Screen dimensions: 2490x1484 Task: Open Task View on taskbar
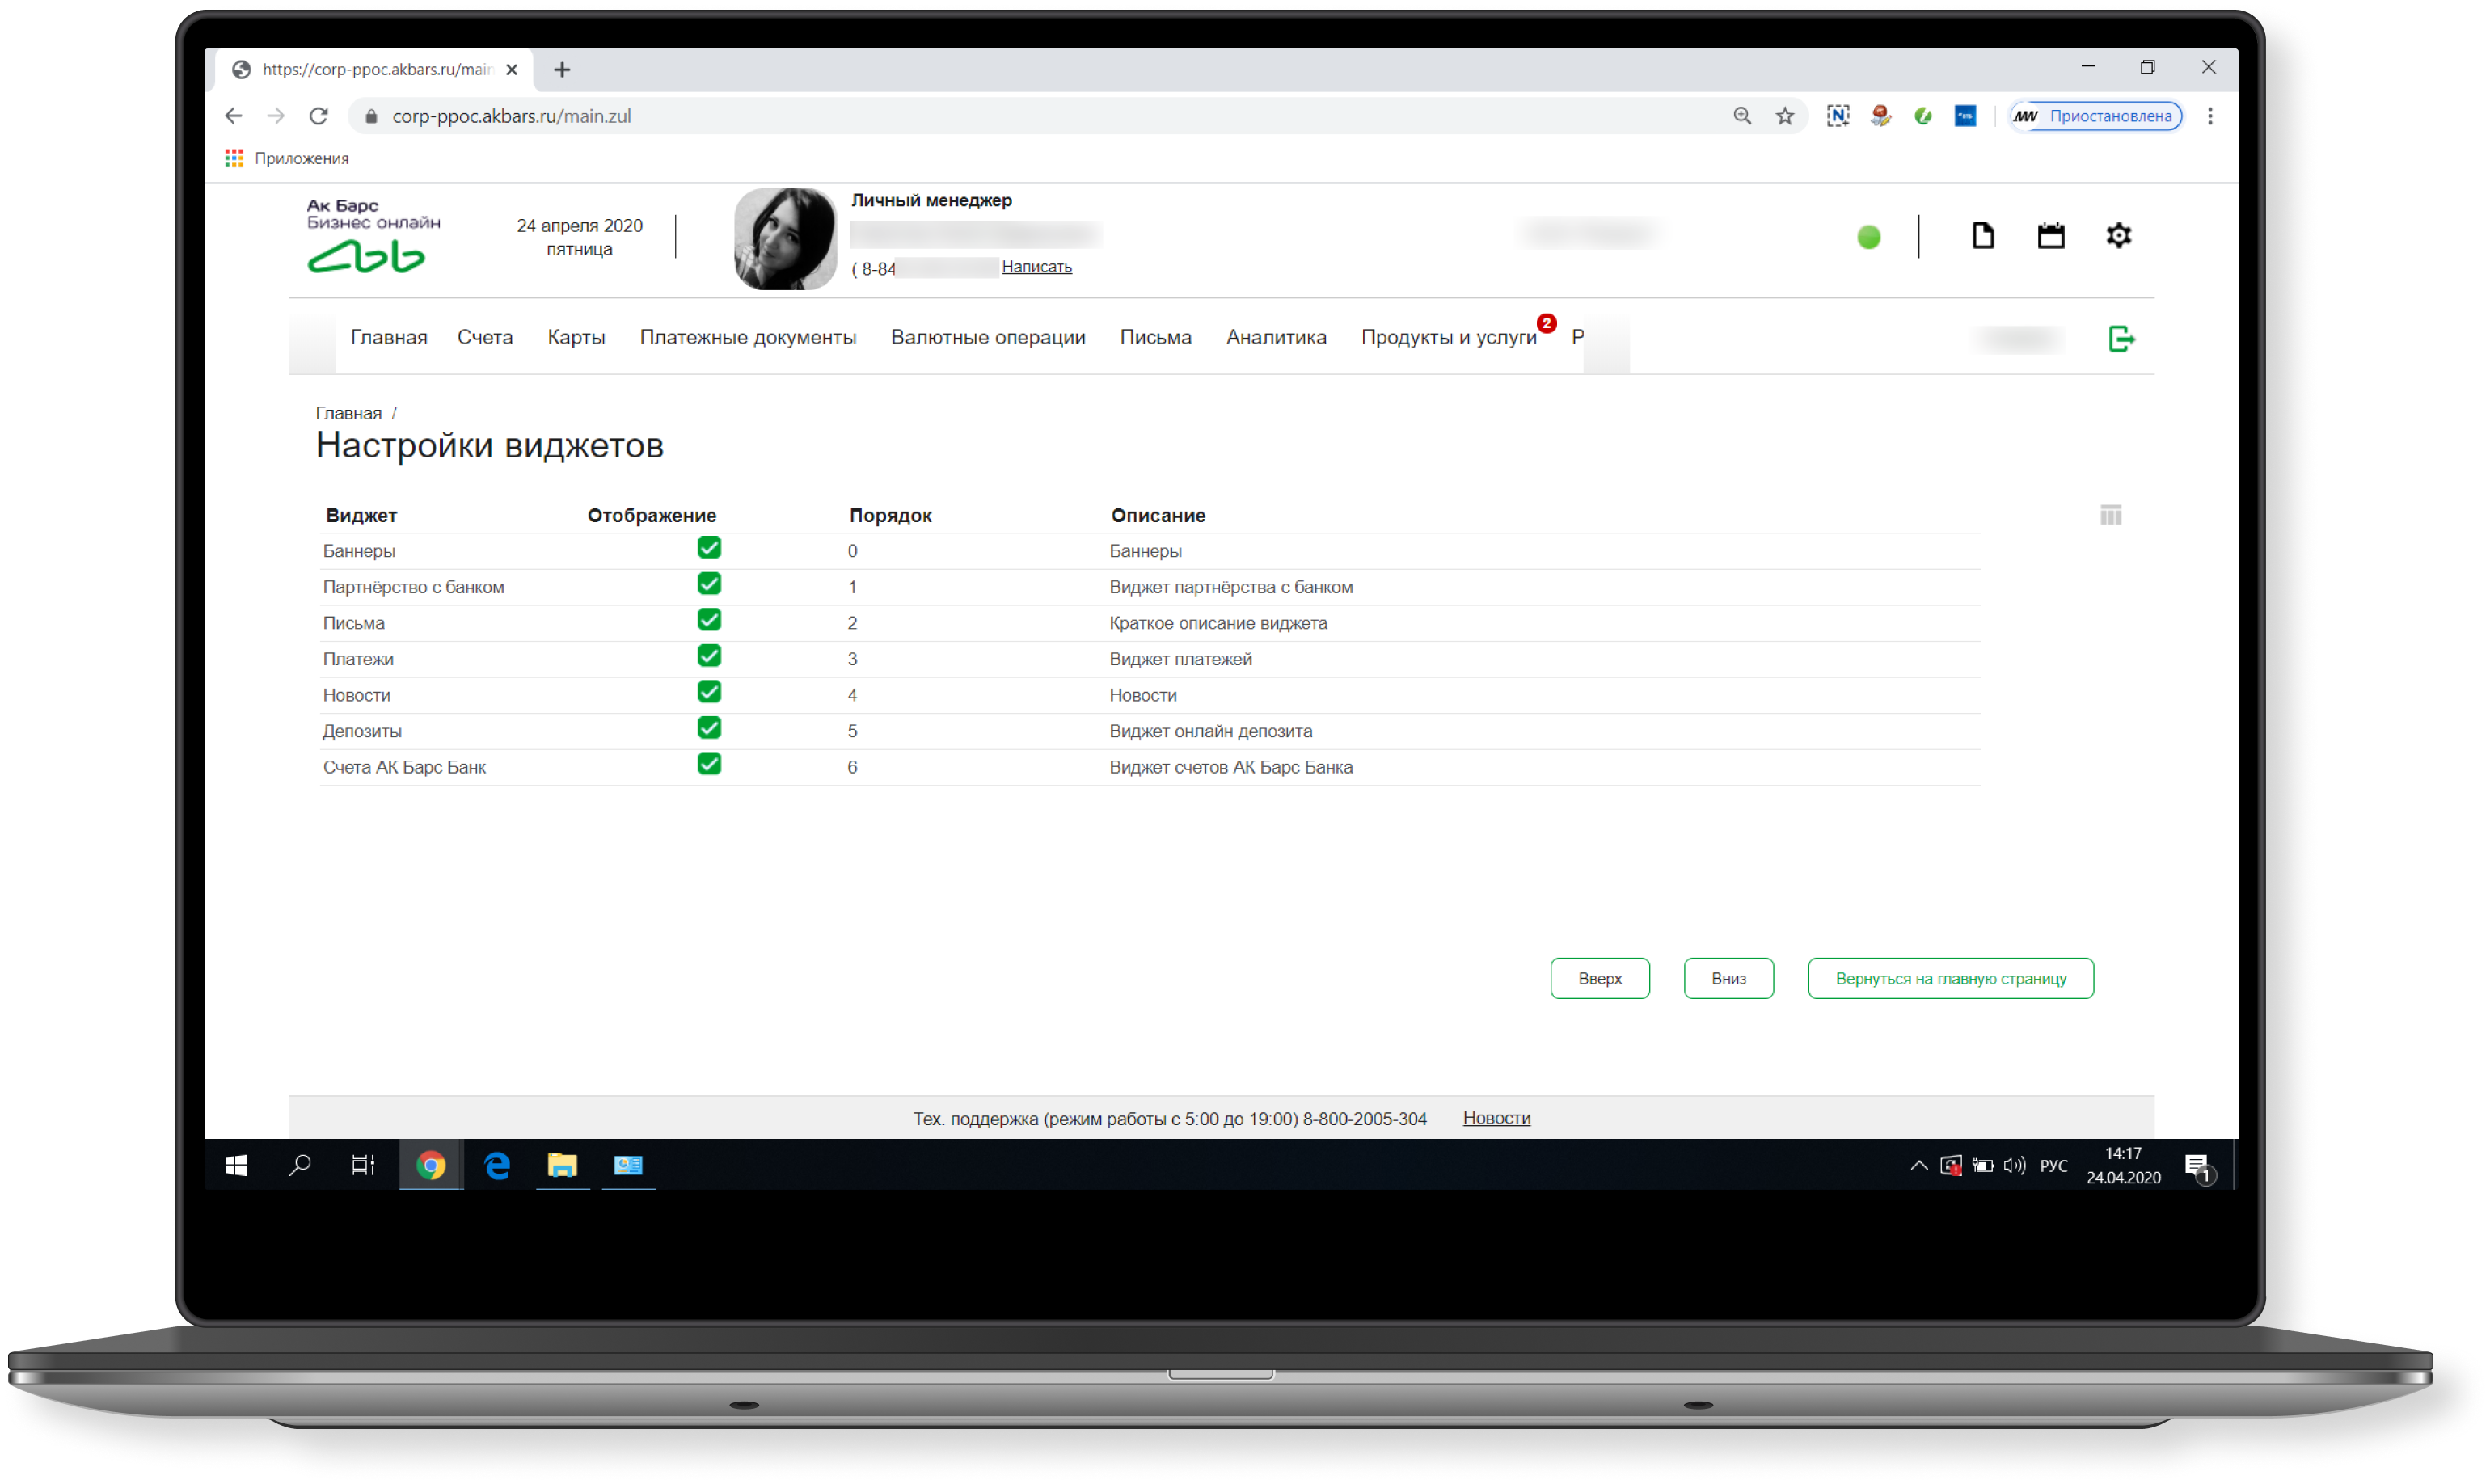tap(363, 1165)
